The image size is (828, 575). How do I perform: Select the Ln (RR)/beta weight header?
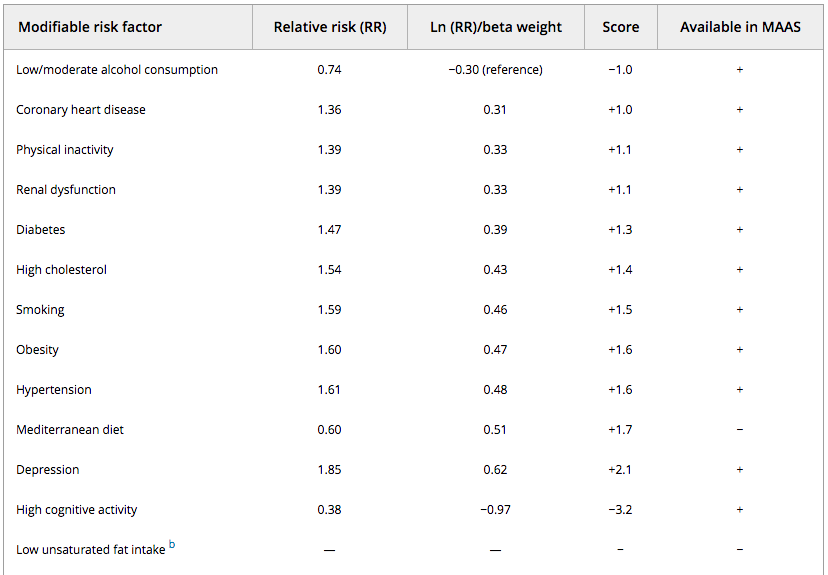(x=496, y=27)
